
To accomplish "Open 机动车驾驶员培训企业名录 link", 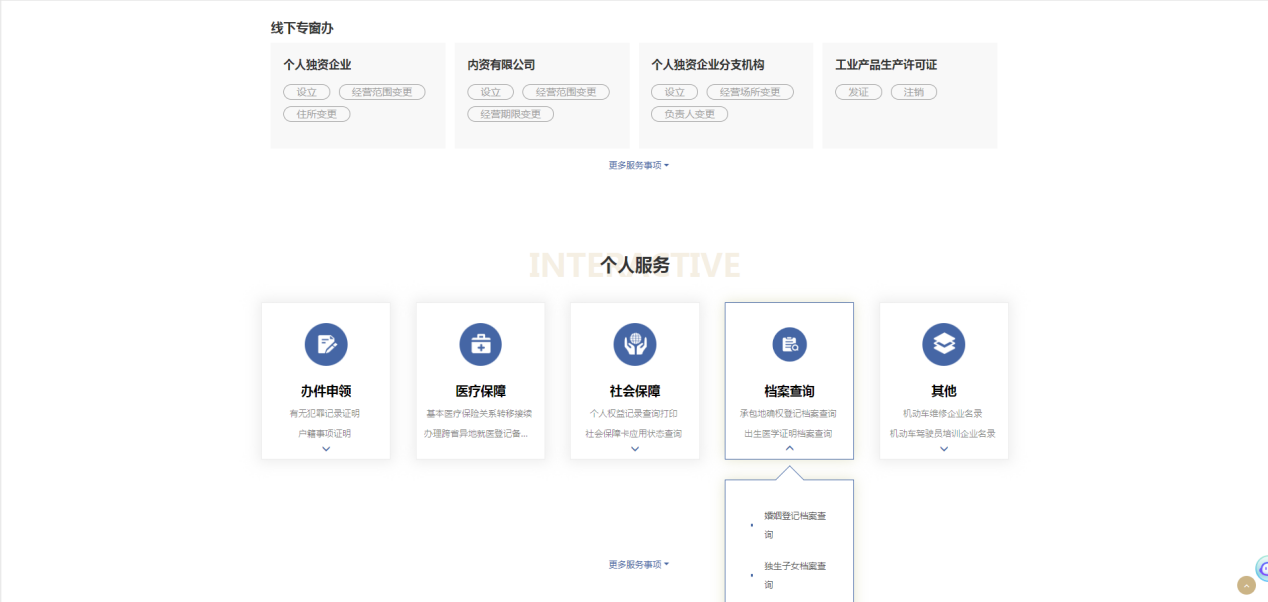I will pos(943,434).
